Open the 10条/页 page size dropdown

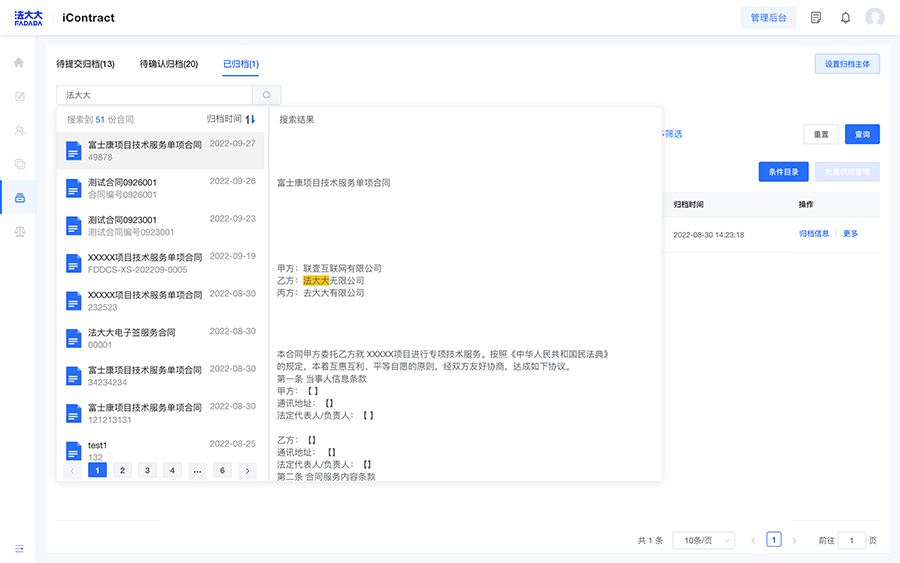coord(703,540)
